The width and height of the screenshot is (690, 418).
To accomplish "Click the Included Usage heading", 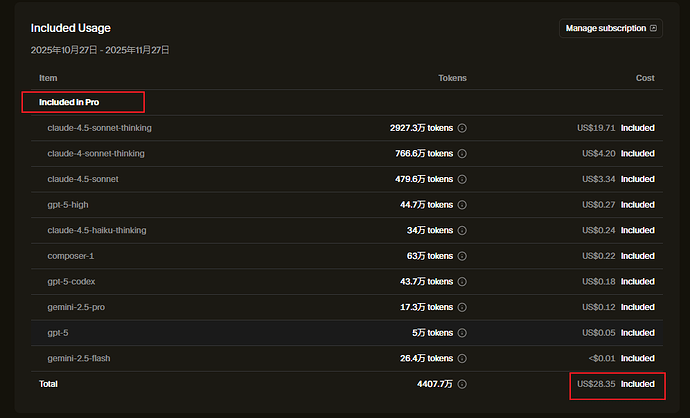I will click(70, 28).
